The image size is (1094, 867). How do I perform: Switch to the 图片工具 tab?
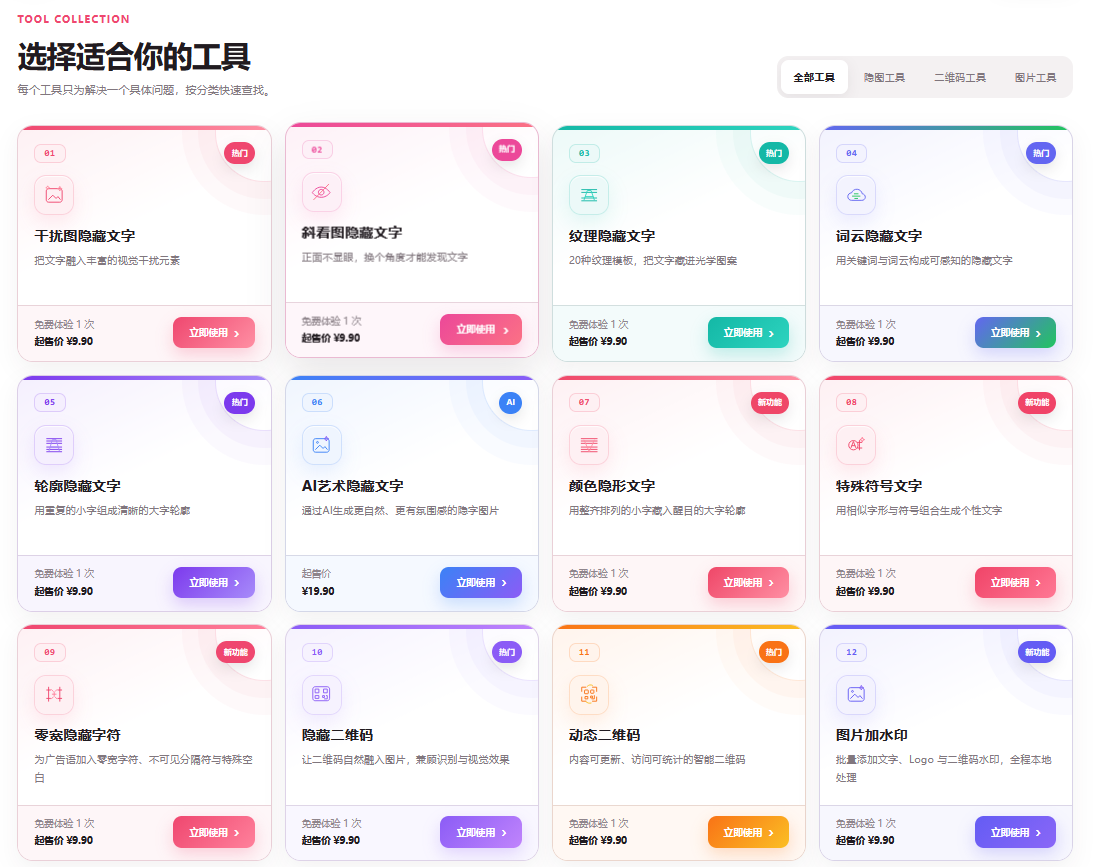coord(1035,77)
